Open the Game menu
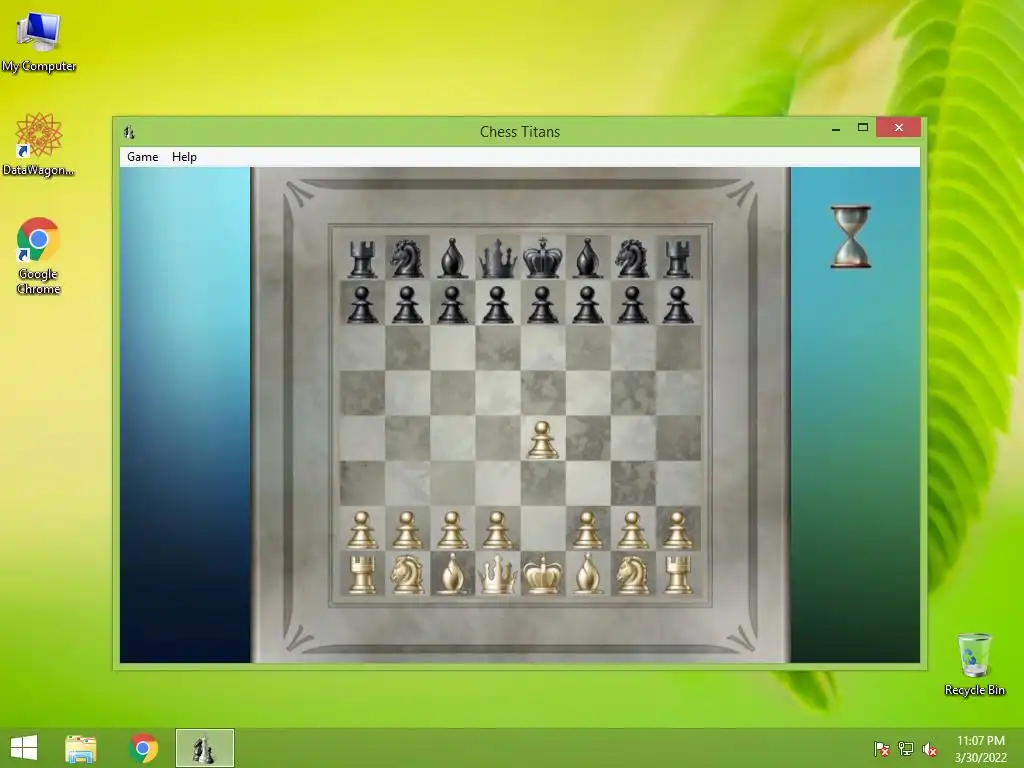Image resolution: width=1024 pixels, height=768 pixels. point(142,157)
